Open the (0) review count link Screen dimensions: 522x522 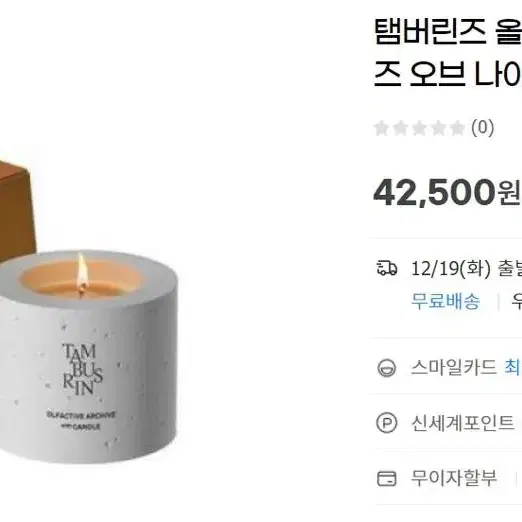482,128
